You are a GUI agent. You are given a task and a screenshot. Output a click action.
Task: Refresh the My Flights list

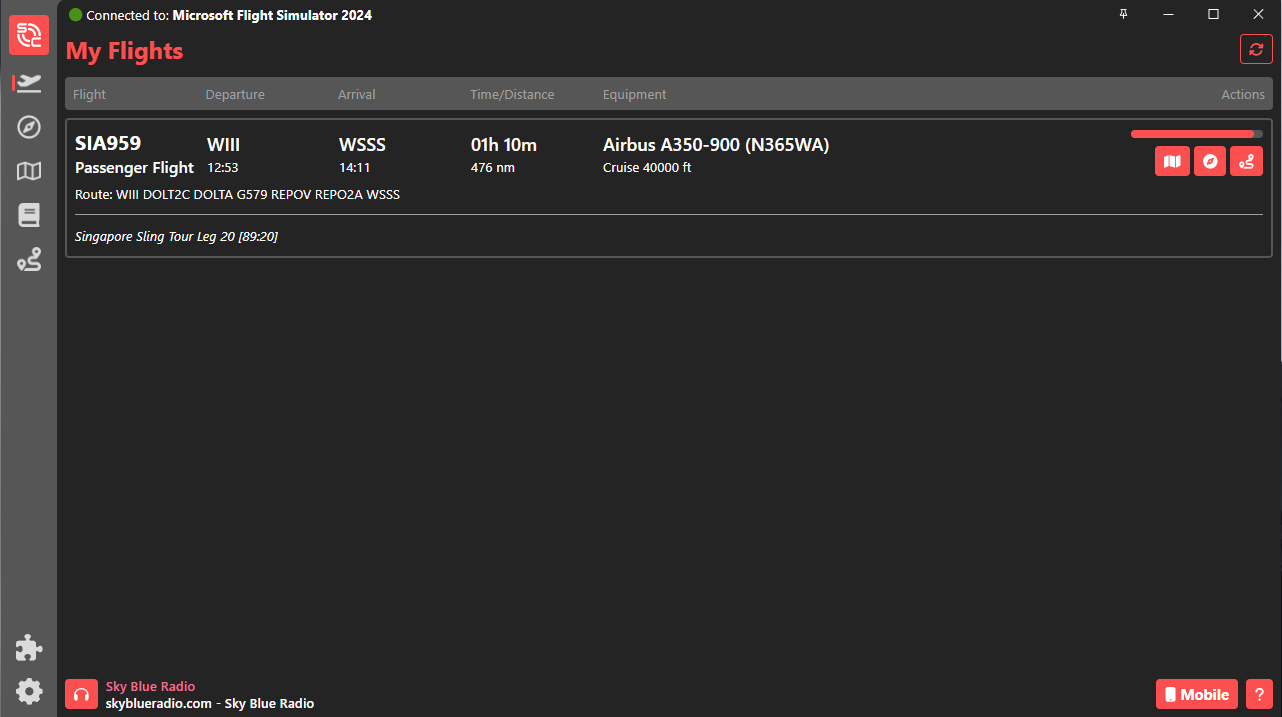[x=1256, y=49]
